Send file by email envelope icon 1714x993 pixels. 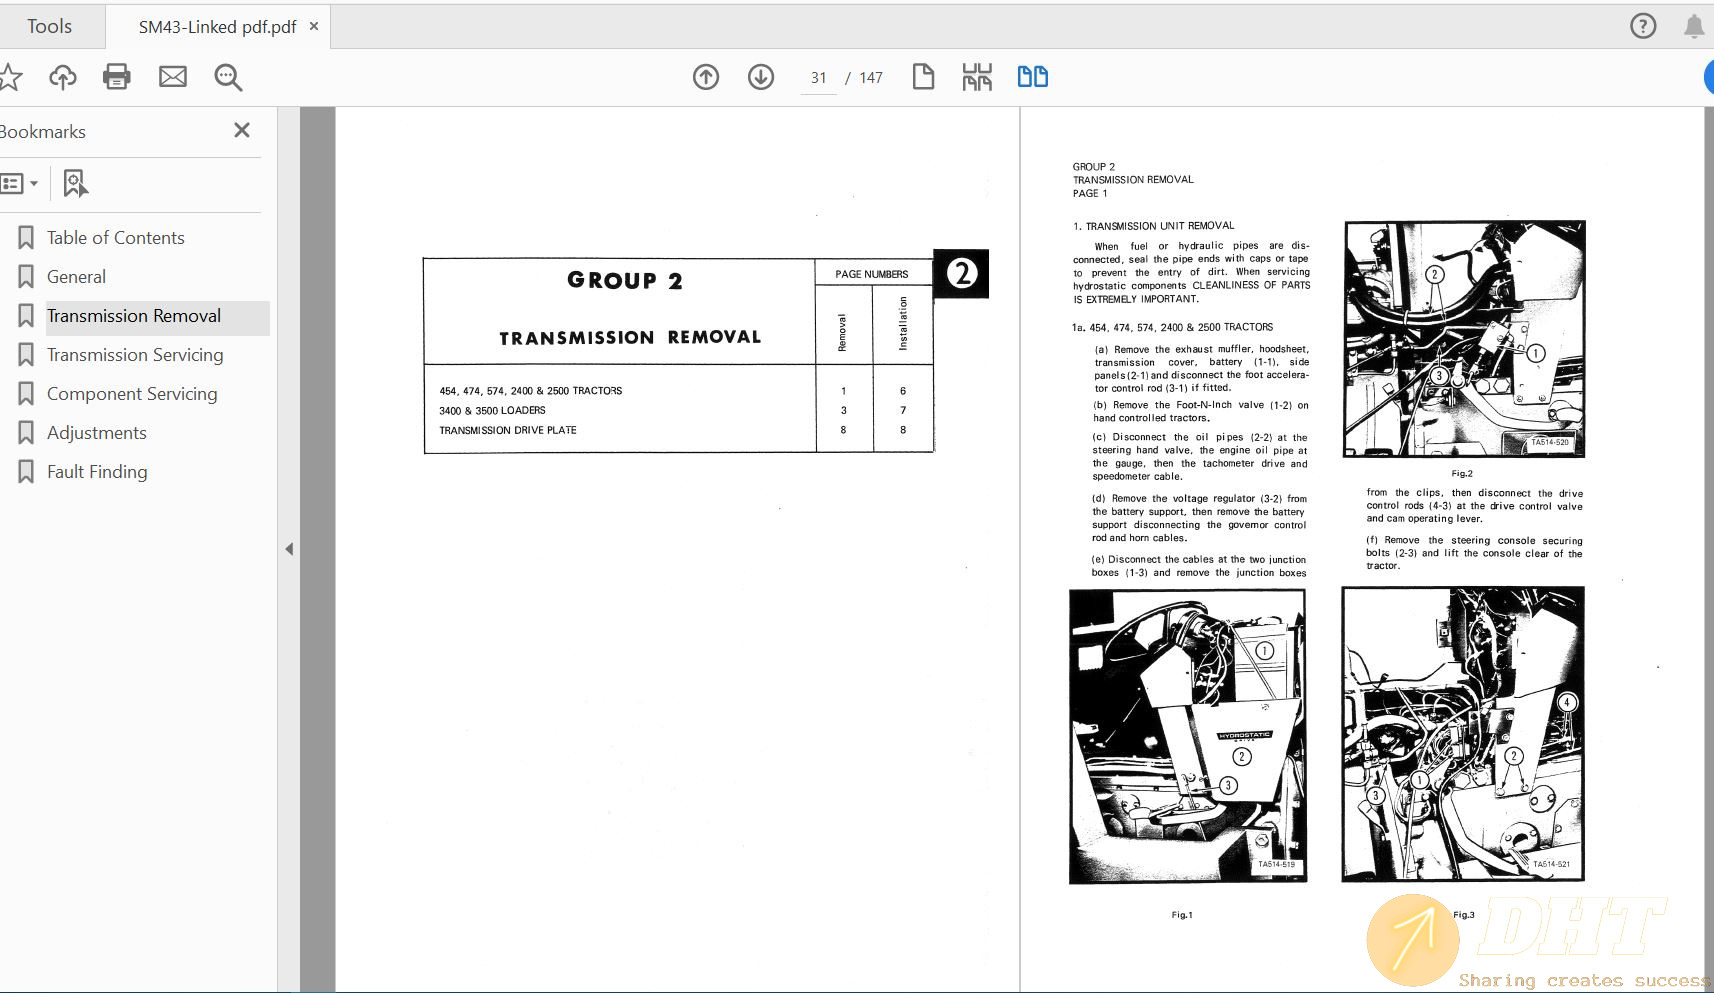(173, 77)
